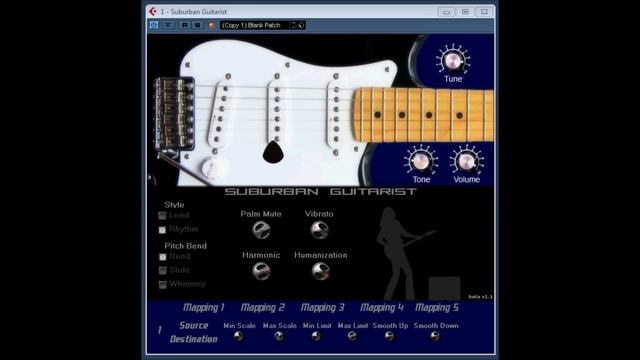Click the orange preset icon in toolbar
Screen dimensions: 640x360
point(211,25)
